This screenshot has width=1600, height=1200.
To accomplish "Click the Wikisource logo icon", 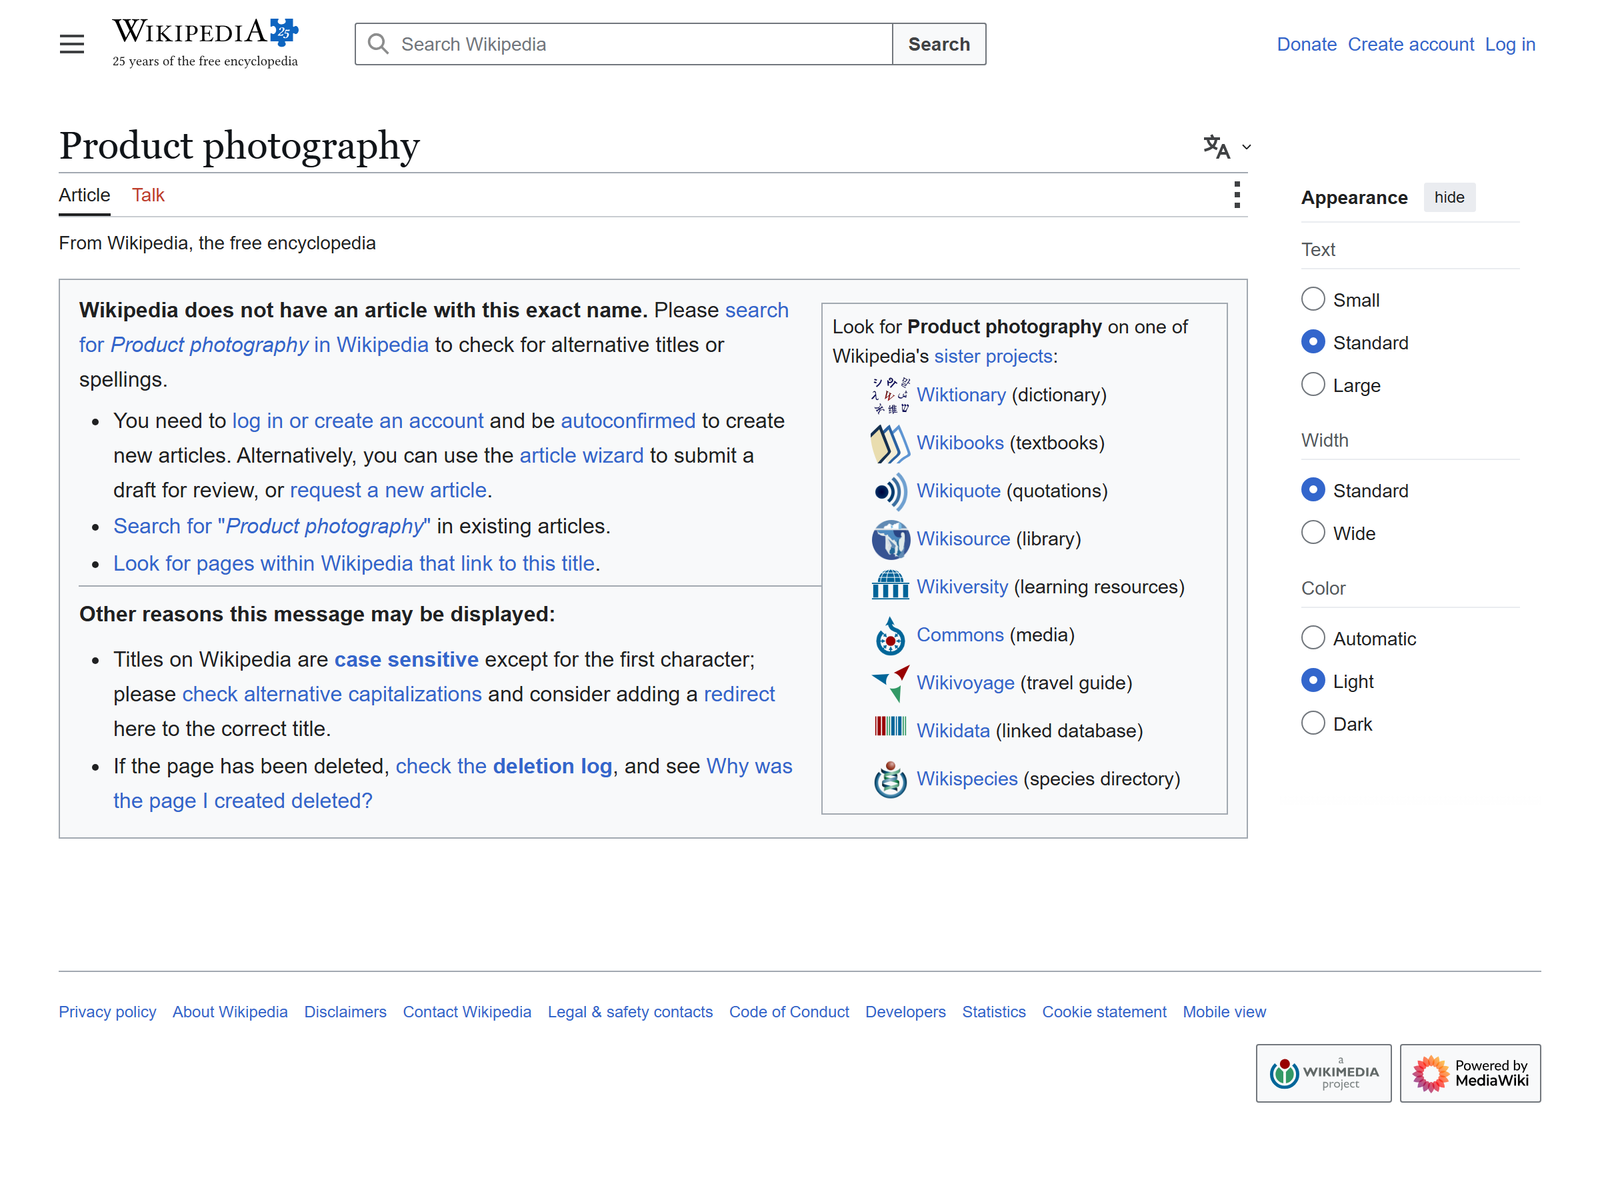I will tap(890, 539).
